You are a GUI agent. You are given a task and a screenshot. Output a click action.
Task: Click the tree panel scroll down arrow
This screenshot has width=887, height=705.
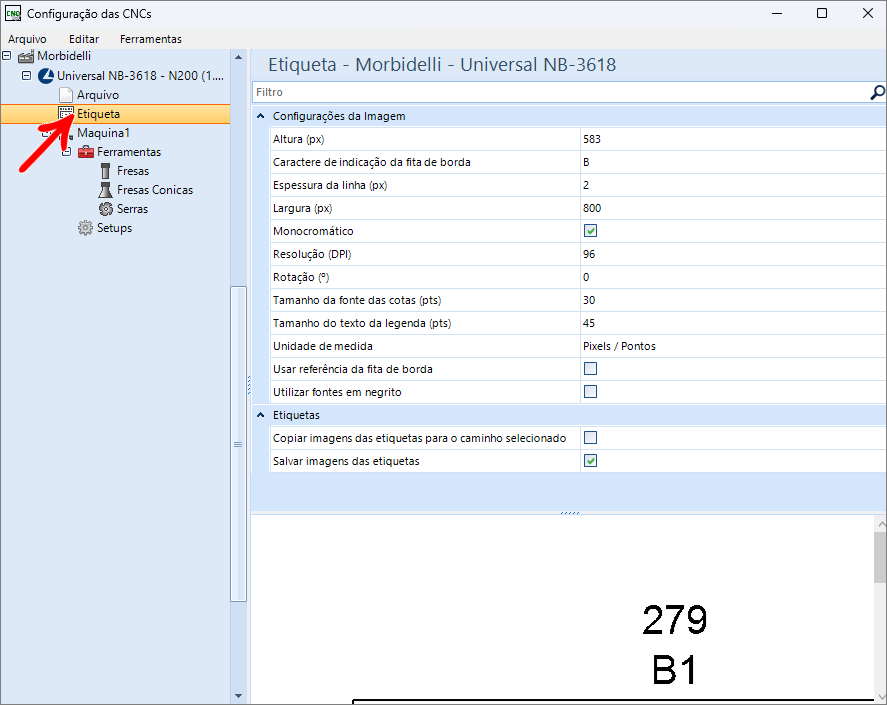coord(238,696)
